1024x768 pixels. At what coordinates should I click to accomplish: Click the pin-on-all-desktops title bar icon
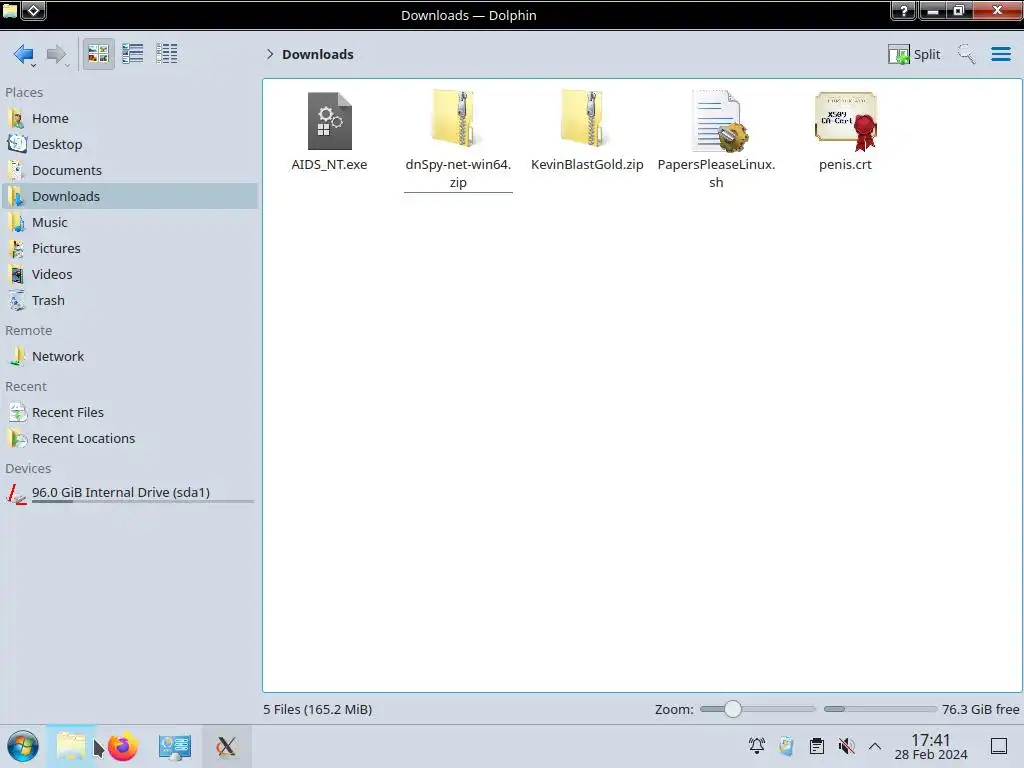(x=34, y=10)
